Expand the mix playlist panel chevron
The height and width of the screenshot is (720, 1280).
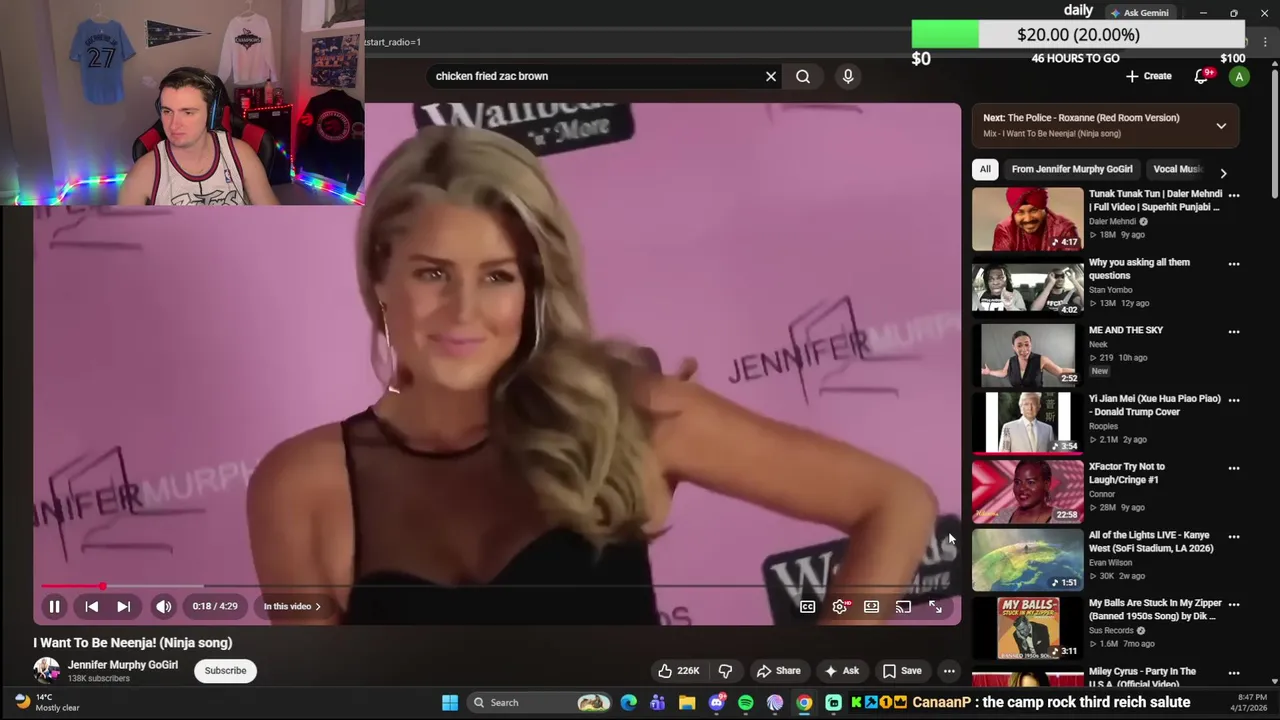pos(1221,126)
